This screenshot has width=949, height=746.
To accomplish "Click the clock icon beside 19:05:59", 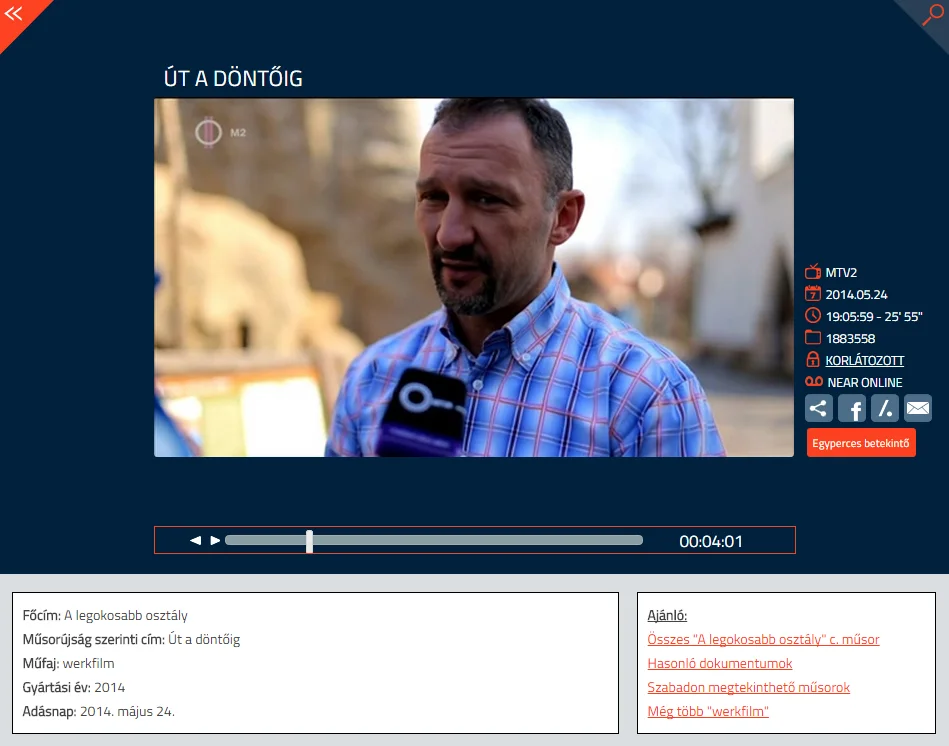I will (x=813, y=315).
